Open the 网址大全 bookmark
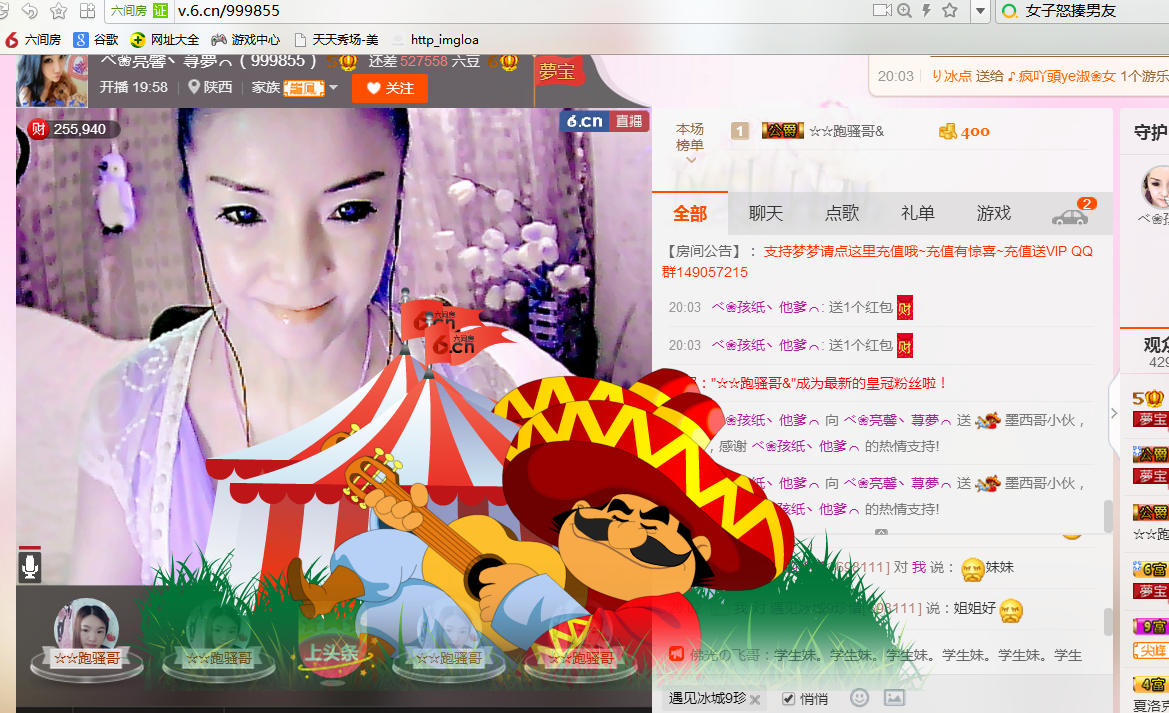This screenshot has height=713, width=1169. click(165, 40)
